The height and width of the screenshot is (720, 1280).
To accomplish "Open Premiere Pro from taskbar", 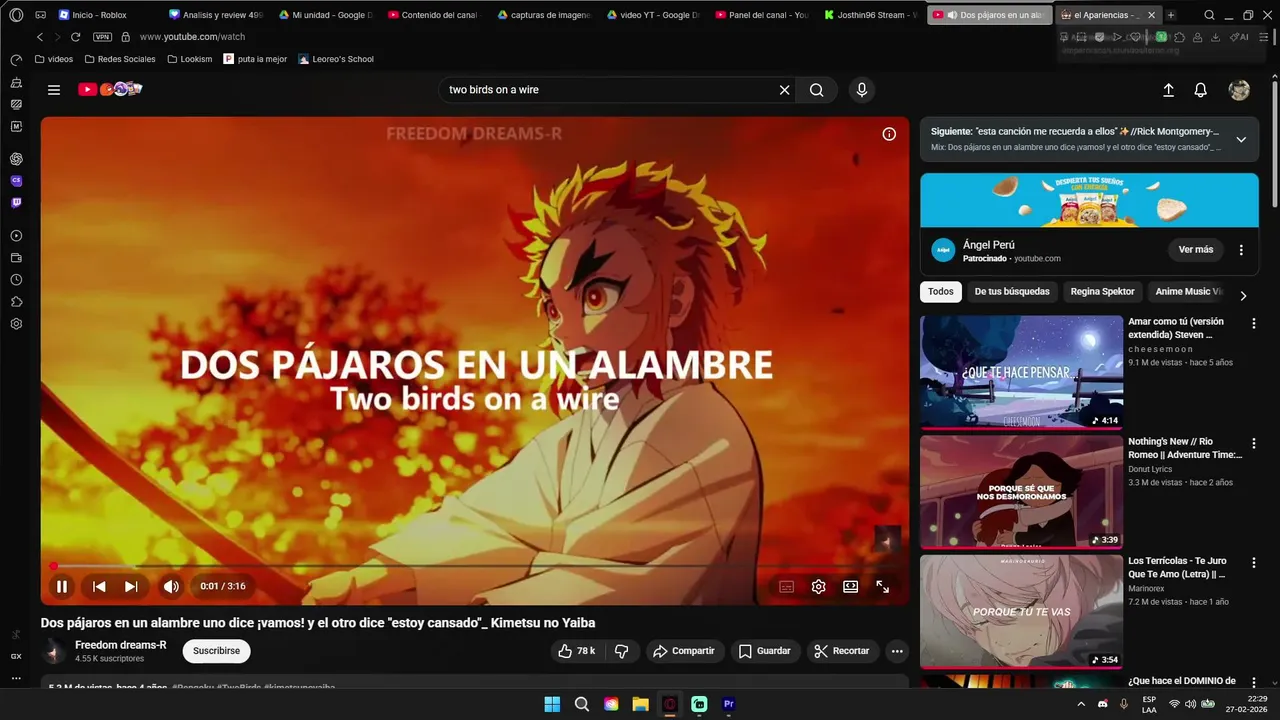I will pyautogui.click(x=728, y=704).
